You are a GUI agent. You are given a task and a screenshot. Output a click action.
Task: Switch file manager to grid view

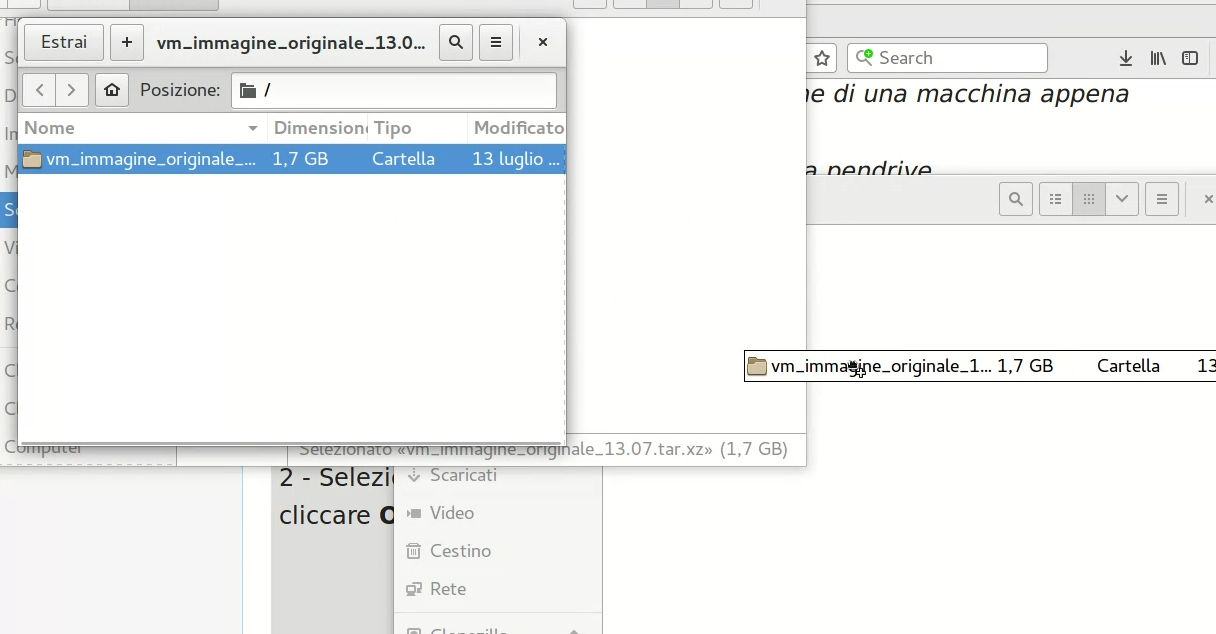click(1089, 199)
